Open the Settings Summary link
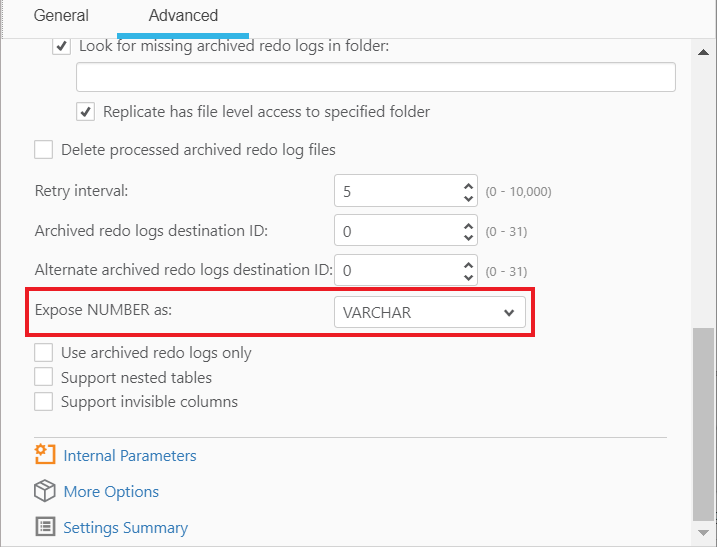The height and width of the screenshot is (547, 717). tap(125, 527)
